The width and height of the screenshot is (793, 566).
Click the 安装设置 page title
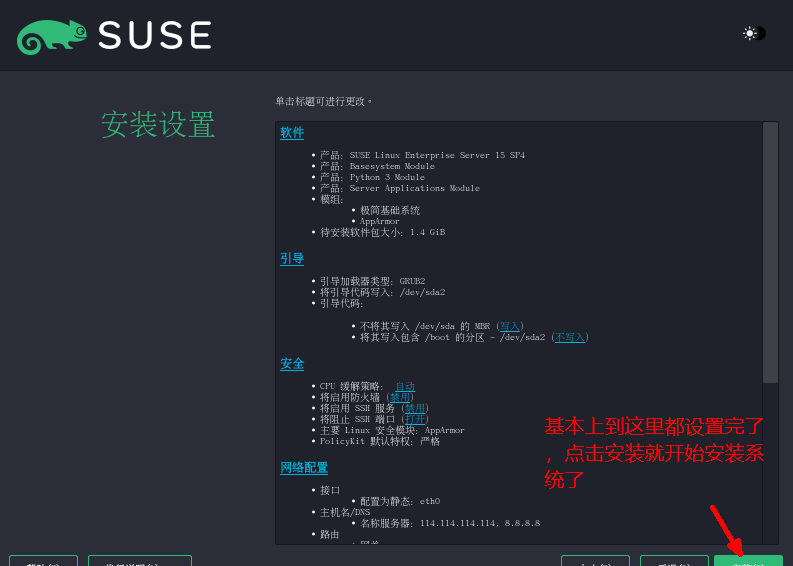(x=158, y=124)
